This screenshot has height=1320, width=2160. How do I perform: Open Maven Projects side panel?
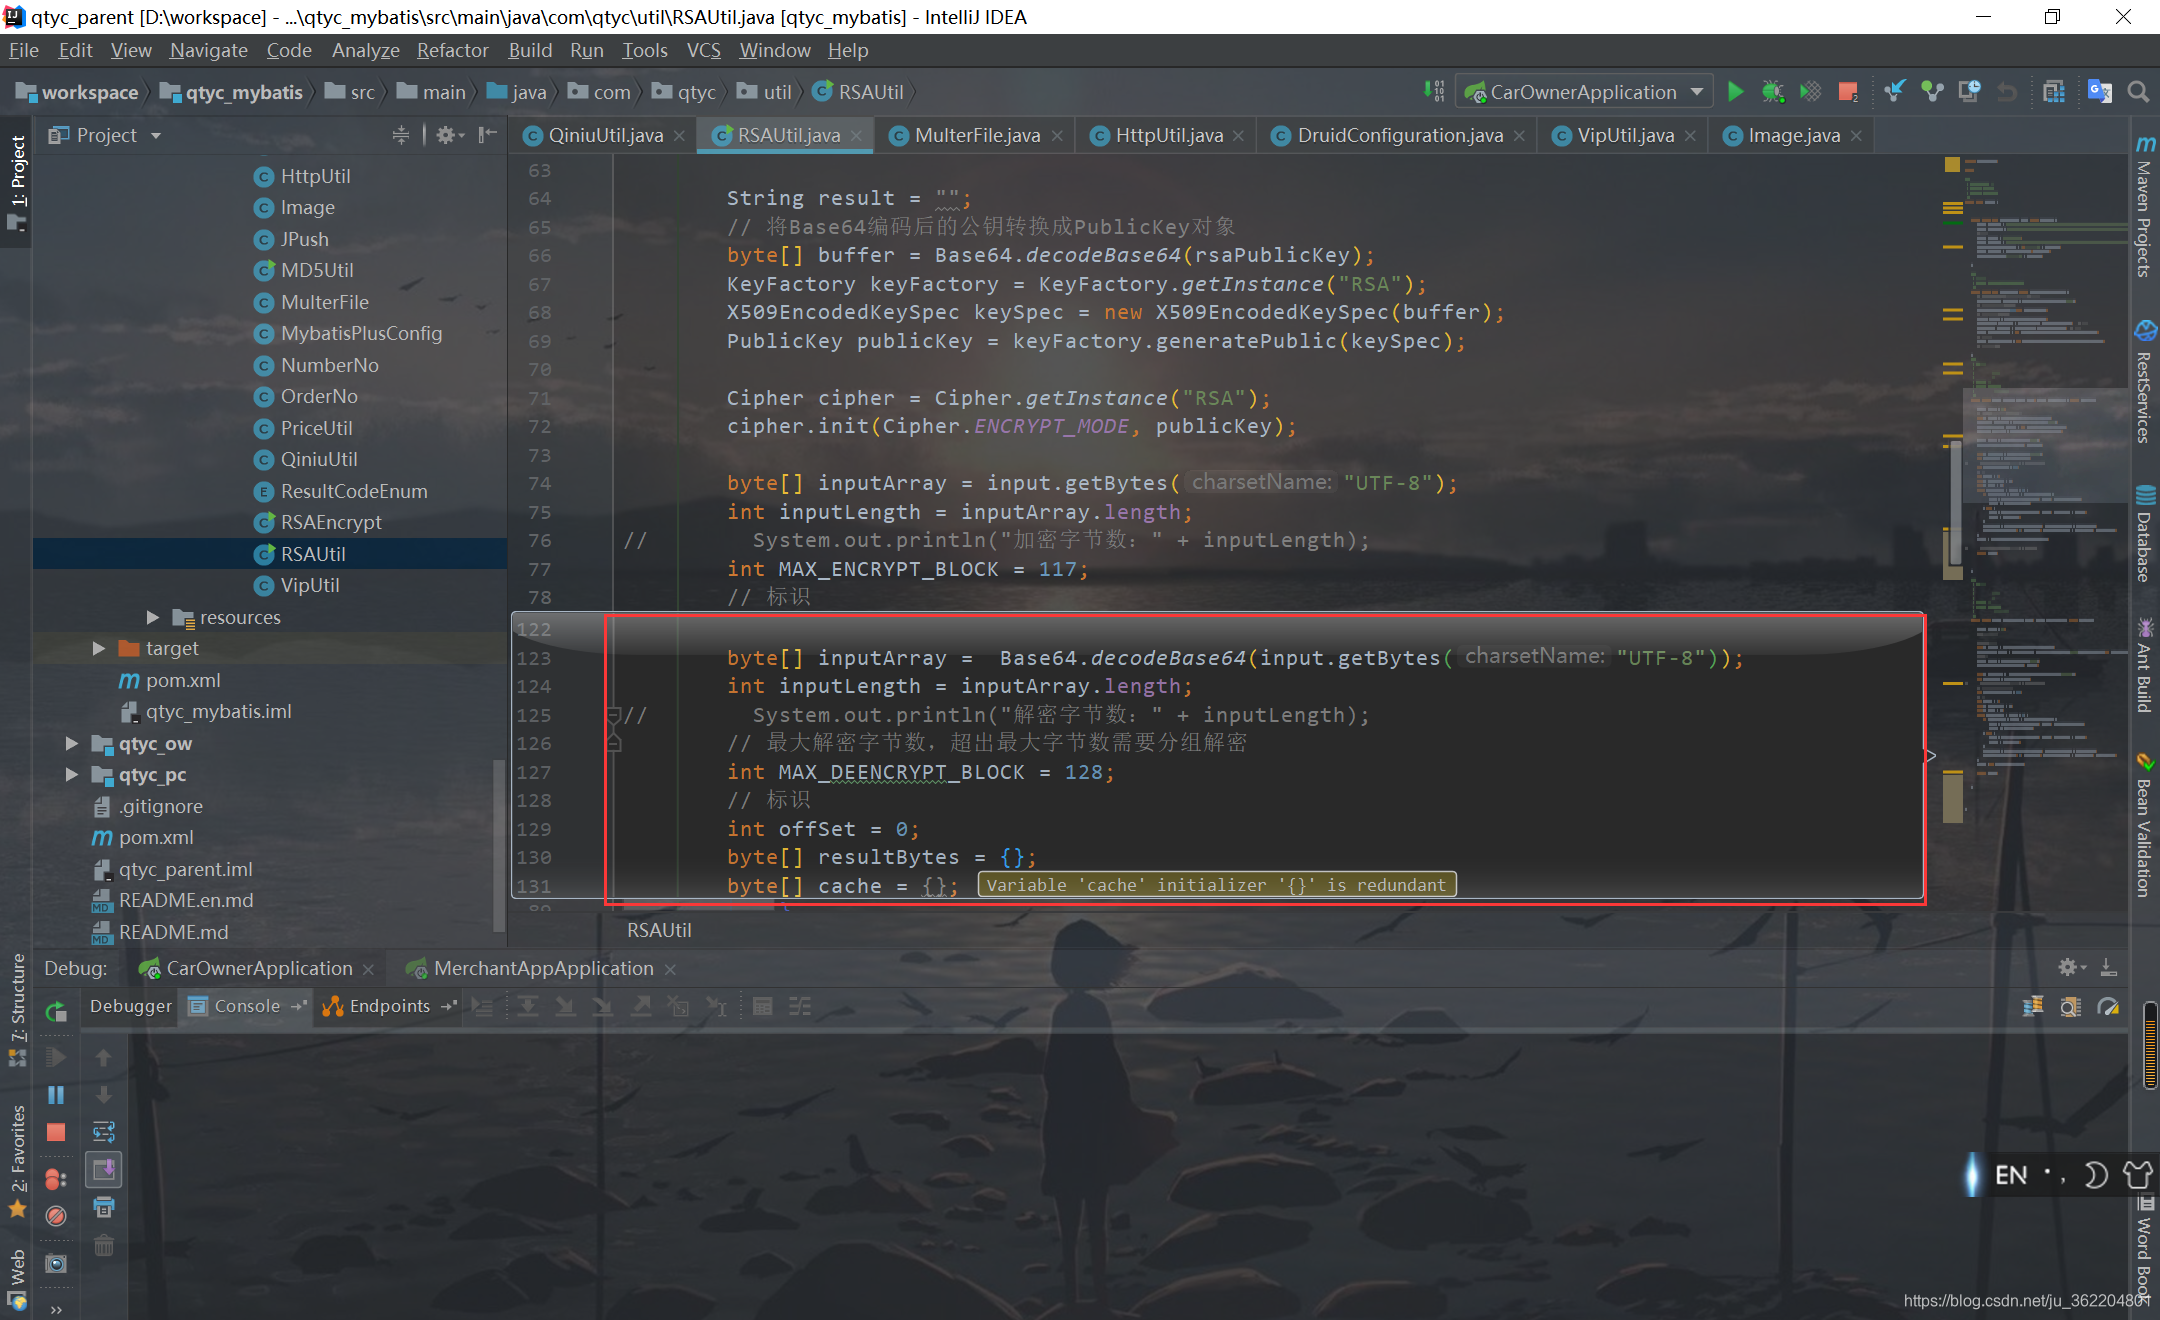pyautogui.click(x=2144, y=208)
